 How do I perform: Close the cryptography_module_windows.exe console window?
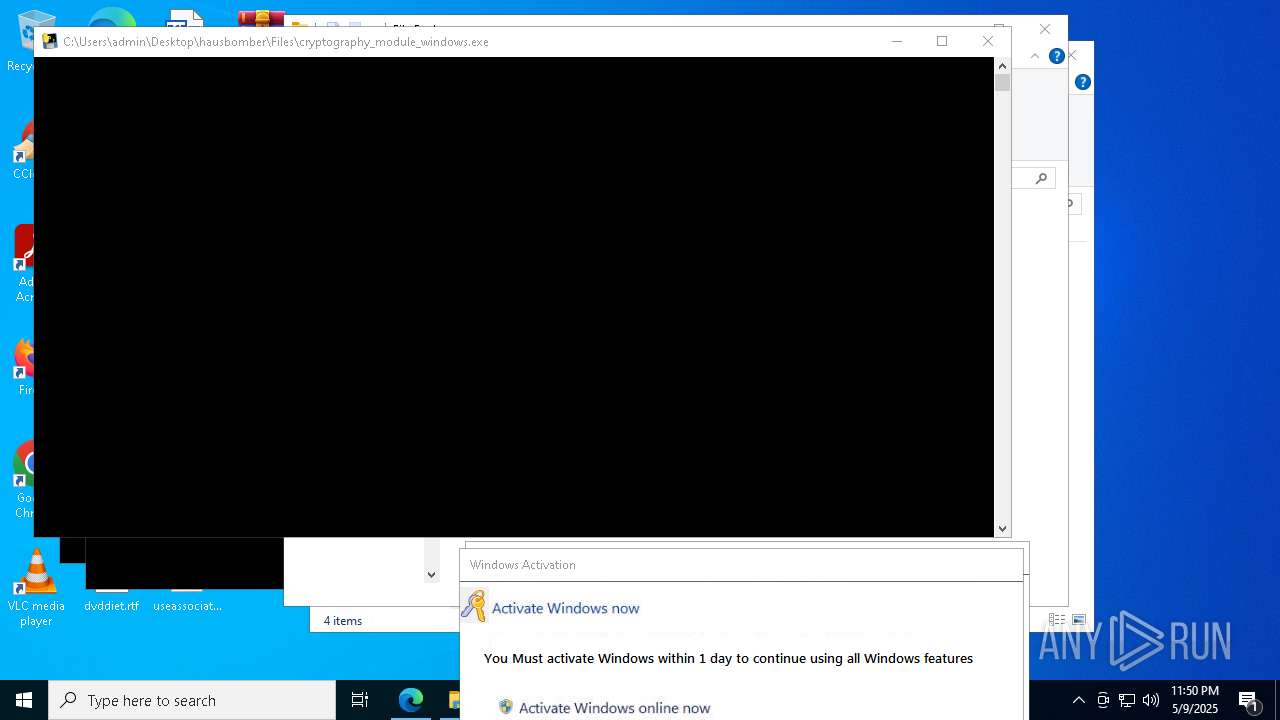tap(988, 41)
